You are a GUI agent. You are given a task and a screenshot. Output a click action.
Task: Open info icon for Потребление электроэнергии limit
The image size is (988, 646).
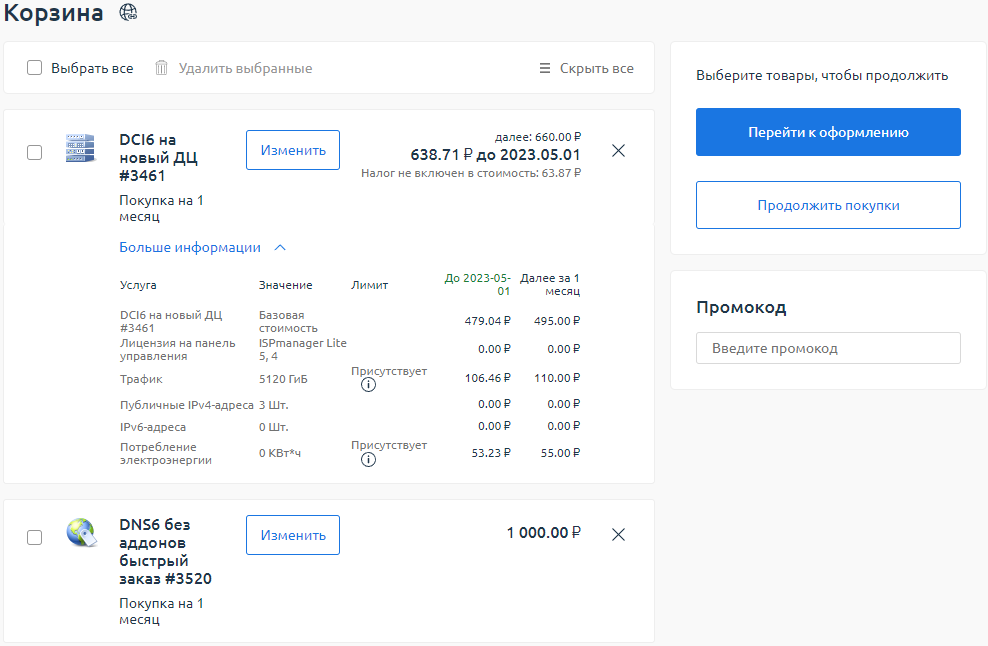(369, 459)
